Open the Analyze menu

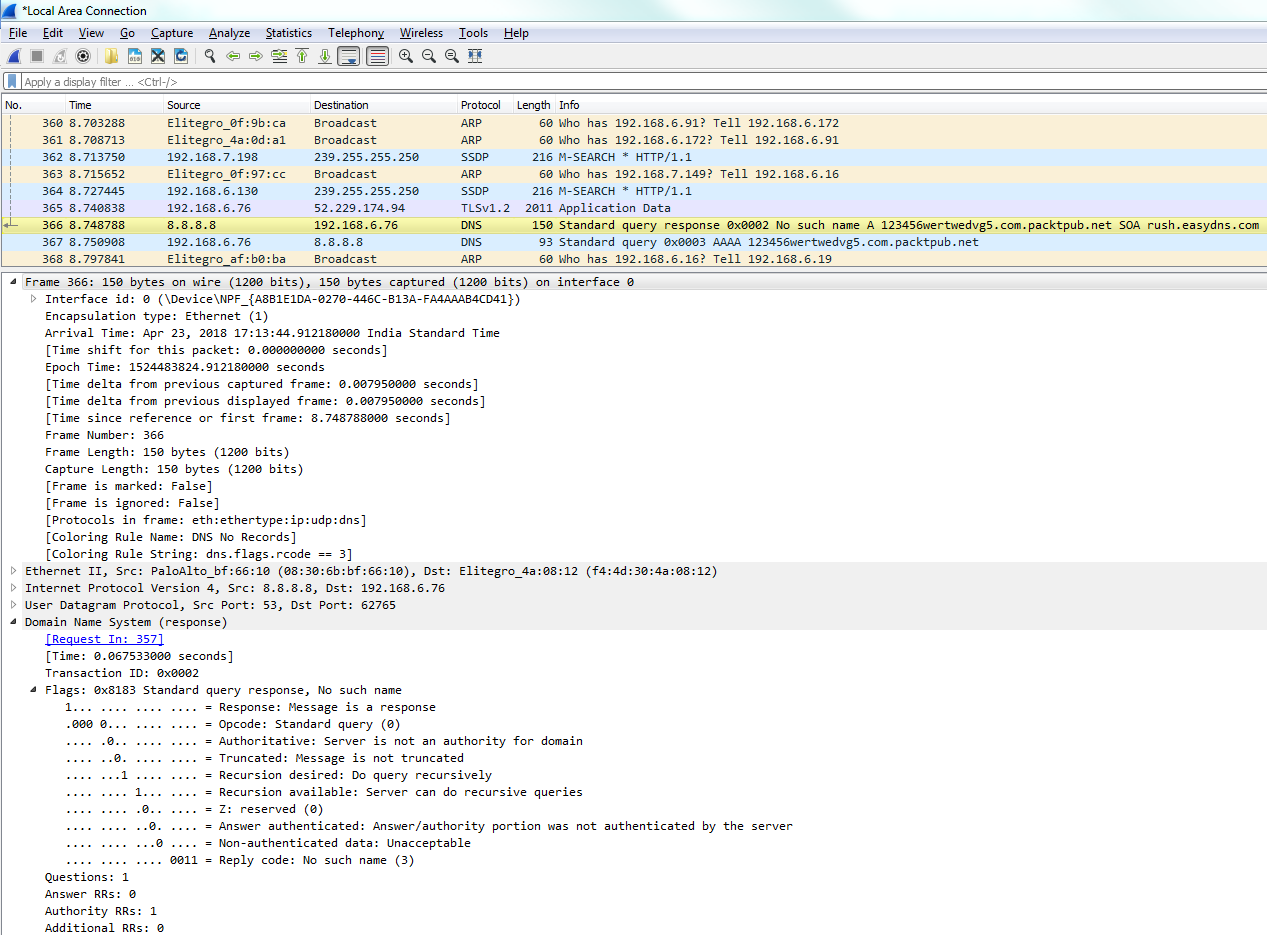click(x=229, y=33)
